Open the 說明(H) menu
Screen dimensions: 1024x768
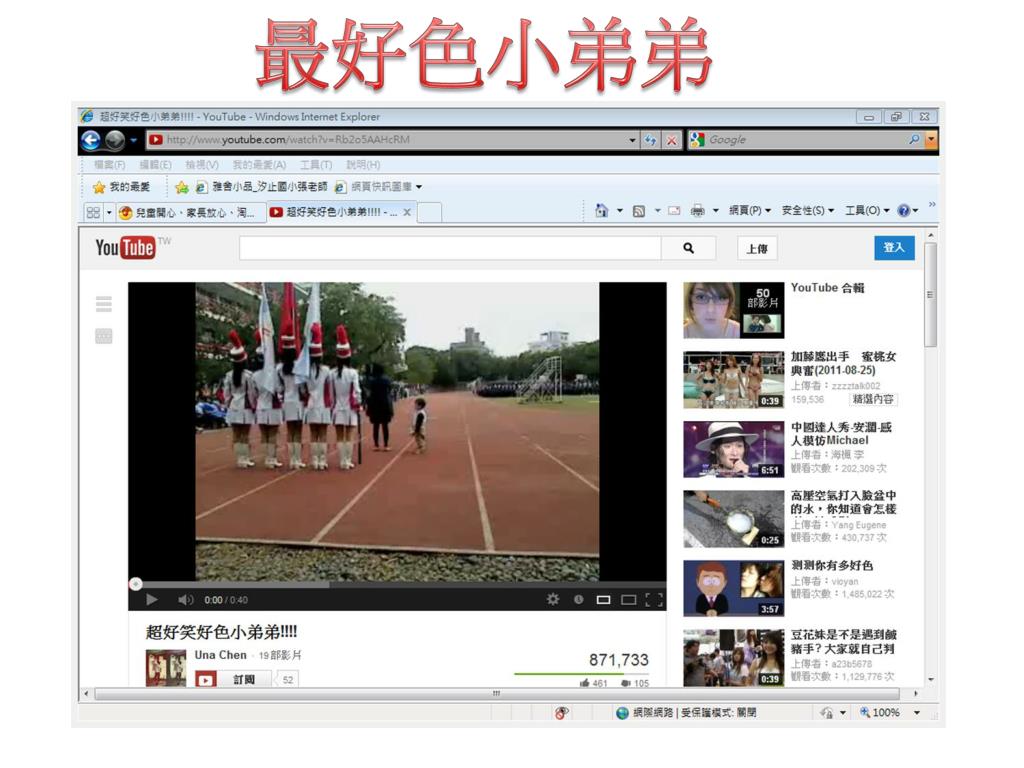[363, 165]
